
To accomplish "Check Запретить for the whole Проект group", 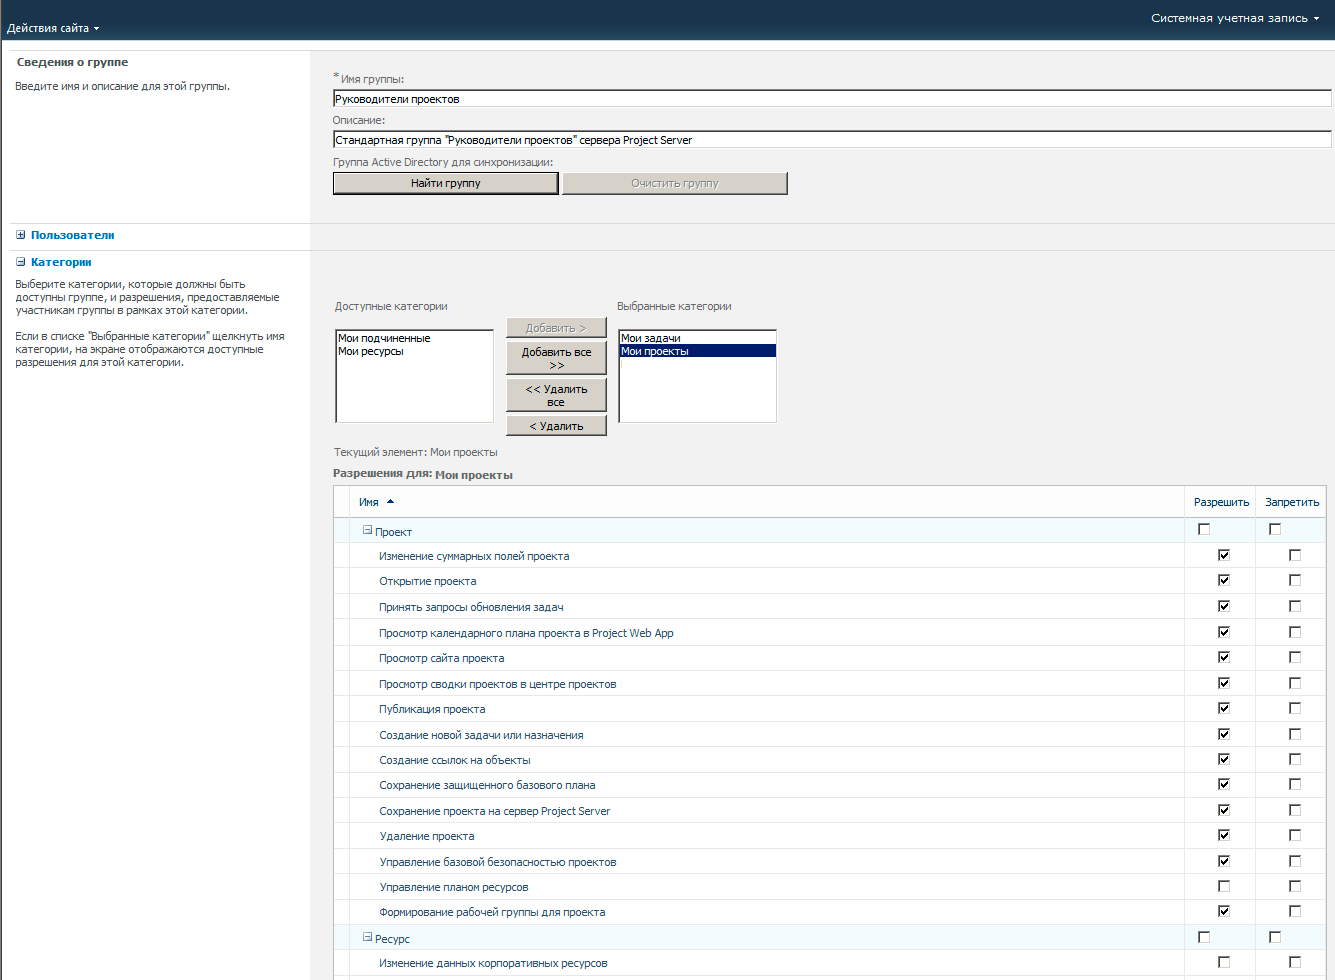I will click(x=1275, y=529).
